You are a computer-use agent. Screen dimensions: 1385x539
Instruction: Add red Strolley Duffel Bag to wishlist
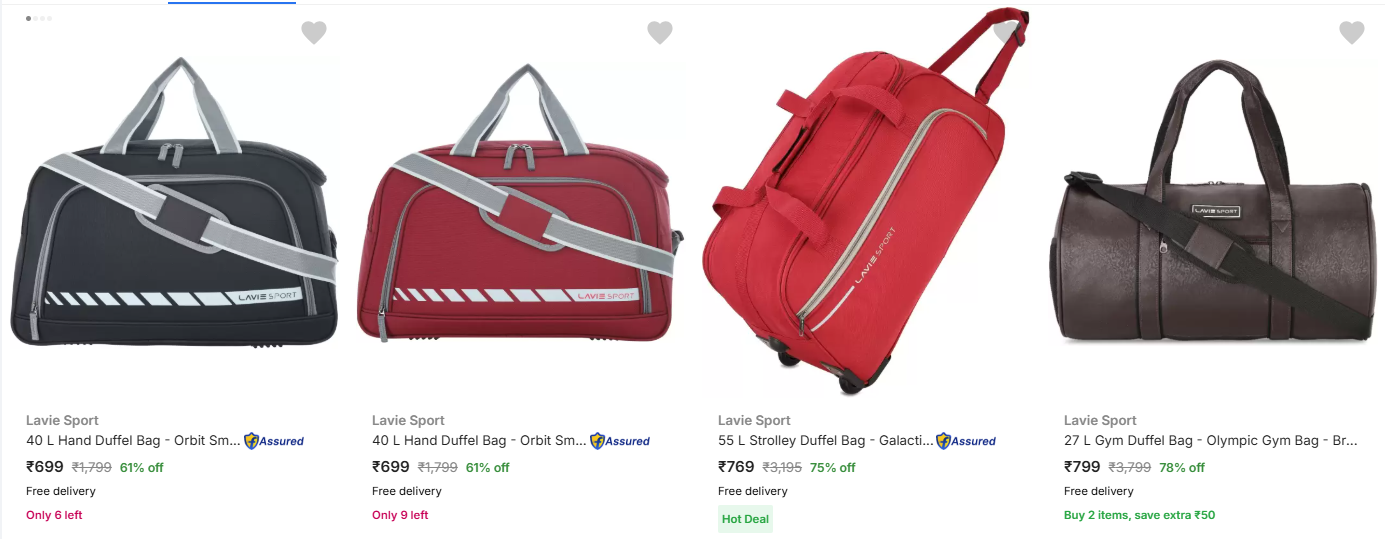click(x=1006, y=33)
